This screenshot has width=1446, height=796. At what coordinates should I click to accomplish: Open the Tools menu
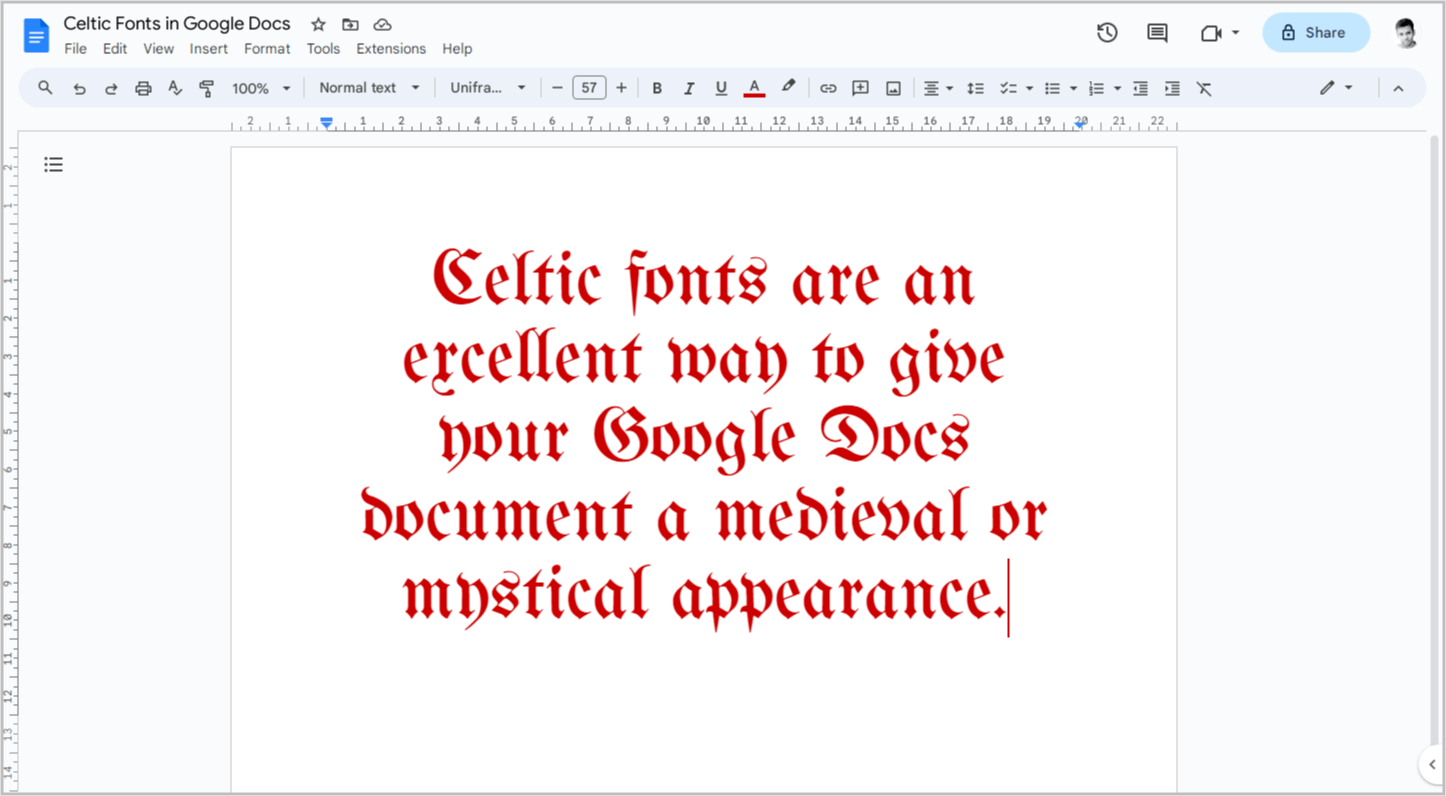(x=323, y=48)
